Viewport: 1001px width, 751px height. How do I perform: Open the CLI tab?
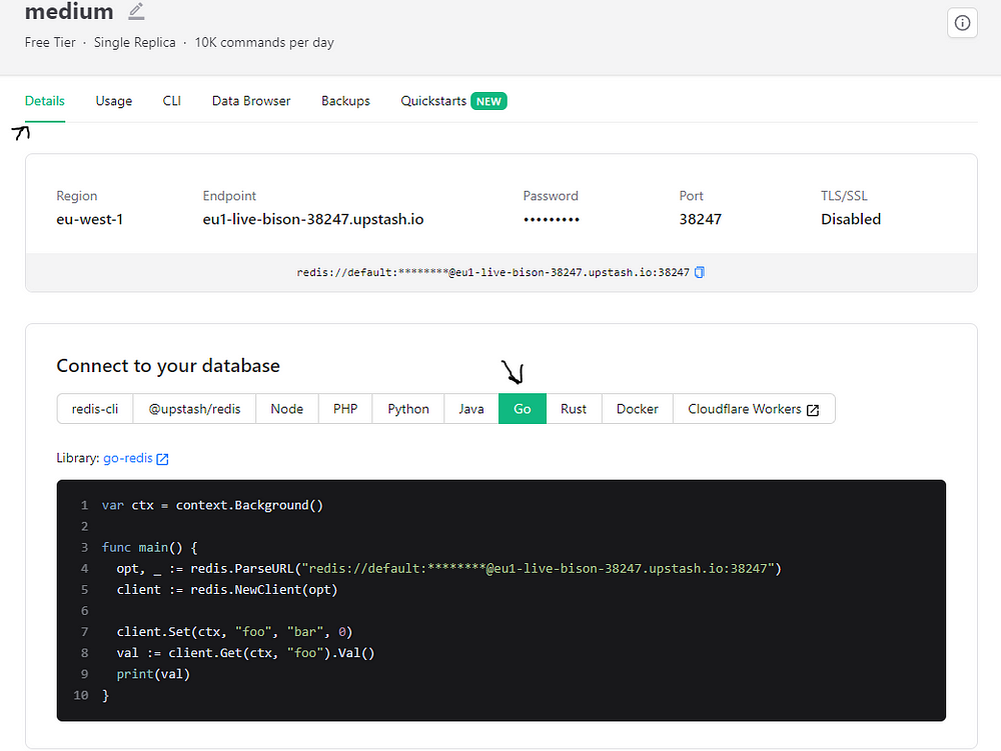pyautogui.click(x=172, y=101)
